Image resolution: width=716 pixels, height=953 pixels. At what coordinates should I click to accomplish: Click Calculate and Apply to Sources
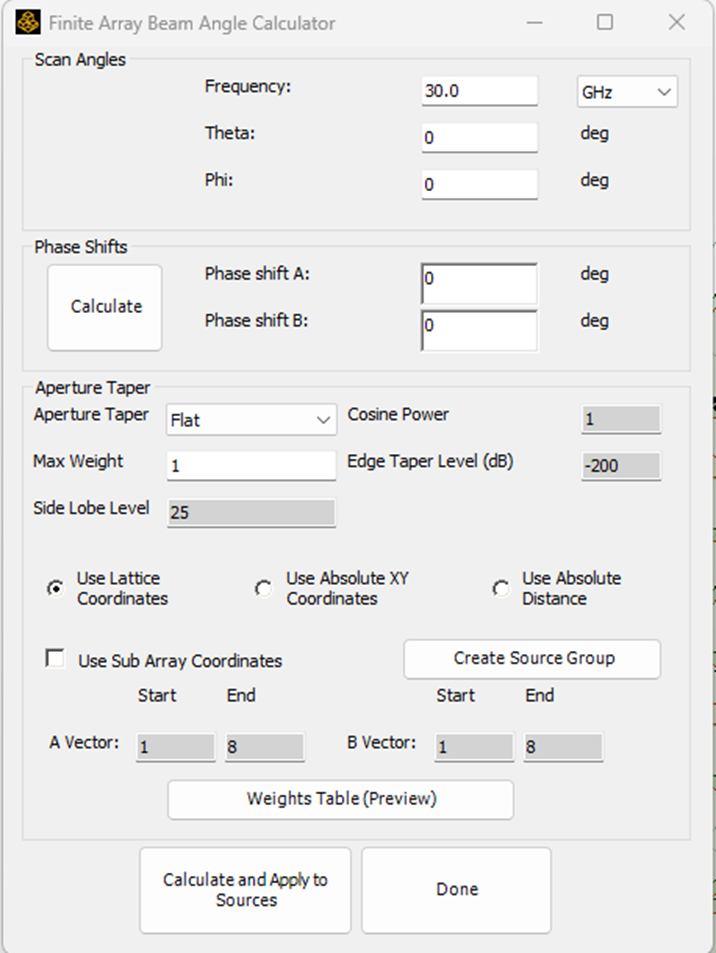245,890
